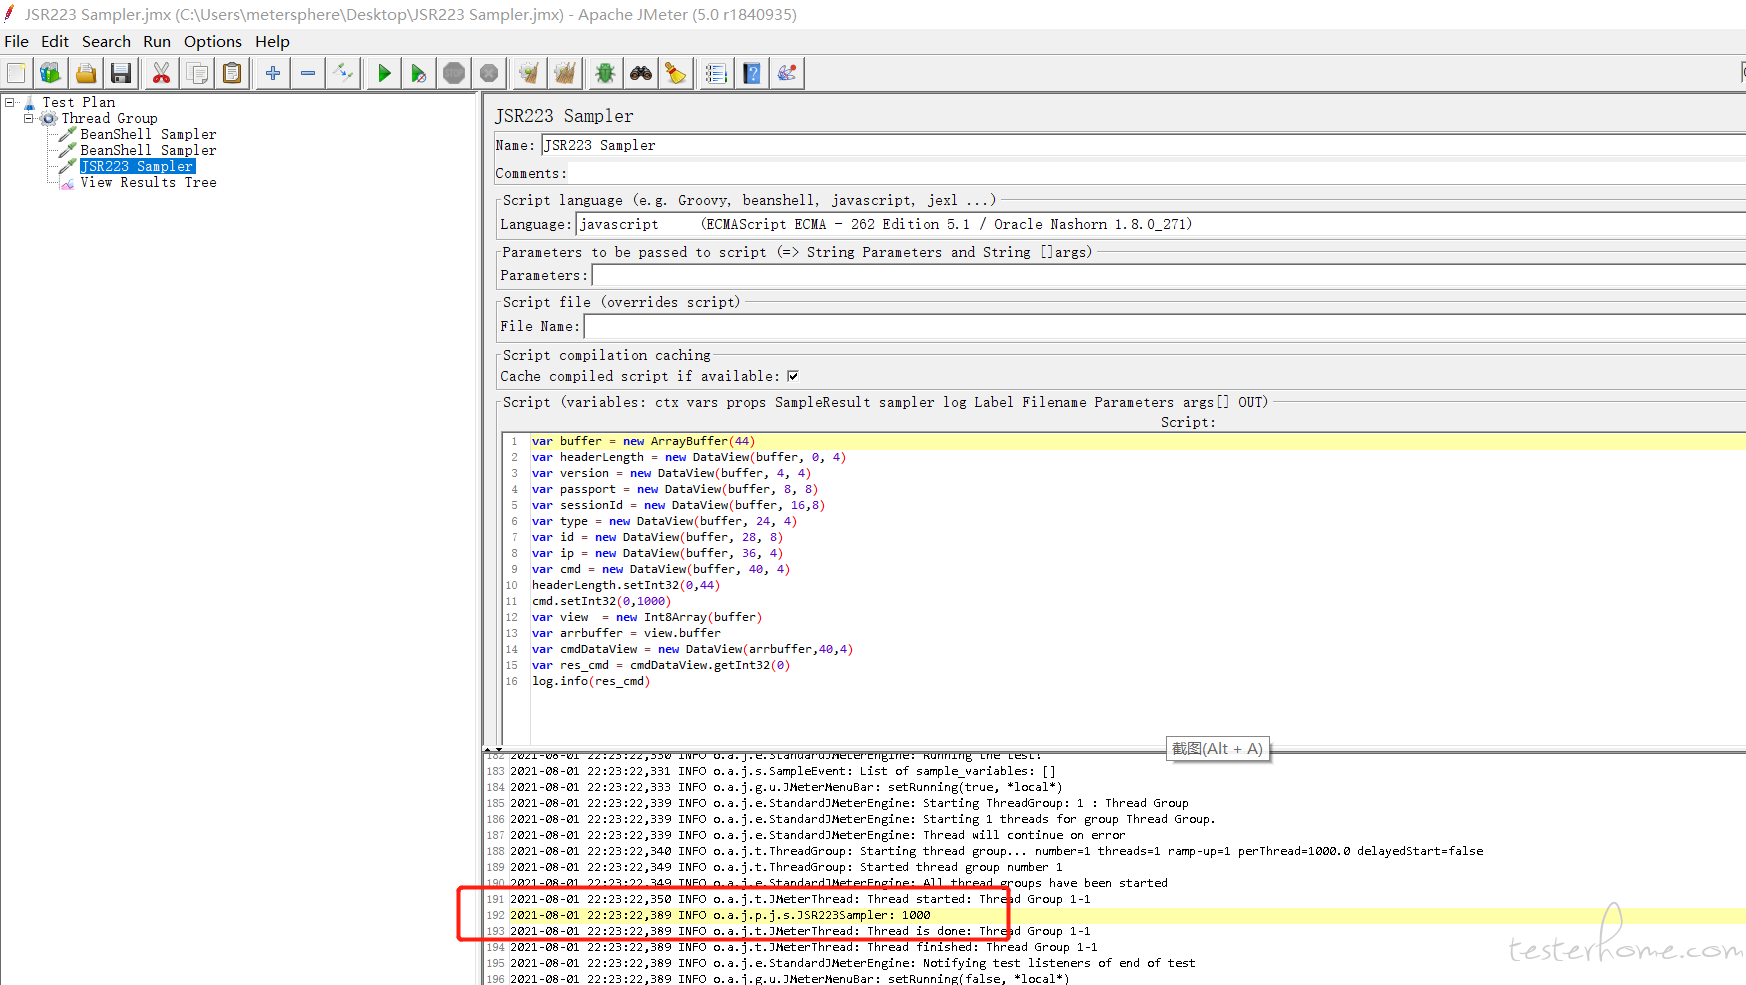Click script line 'log.info(res_cmd)'
The image size is (1746, 985).
[x=590, y=681]
